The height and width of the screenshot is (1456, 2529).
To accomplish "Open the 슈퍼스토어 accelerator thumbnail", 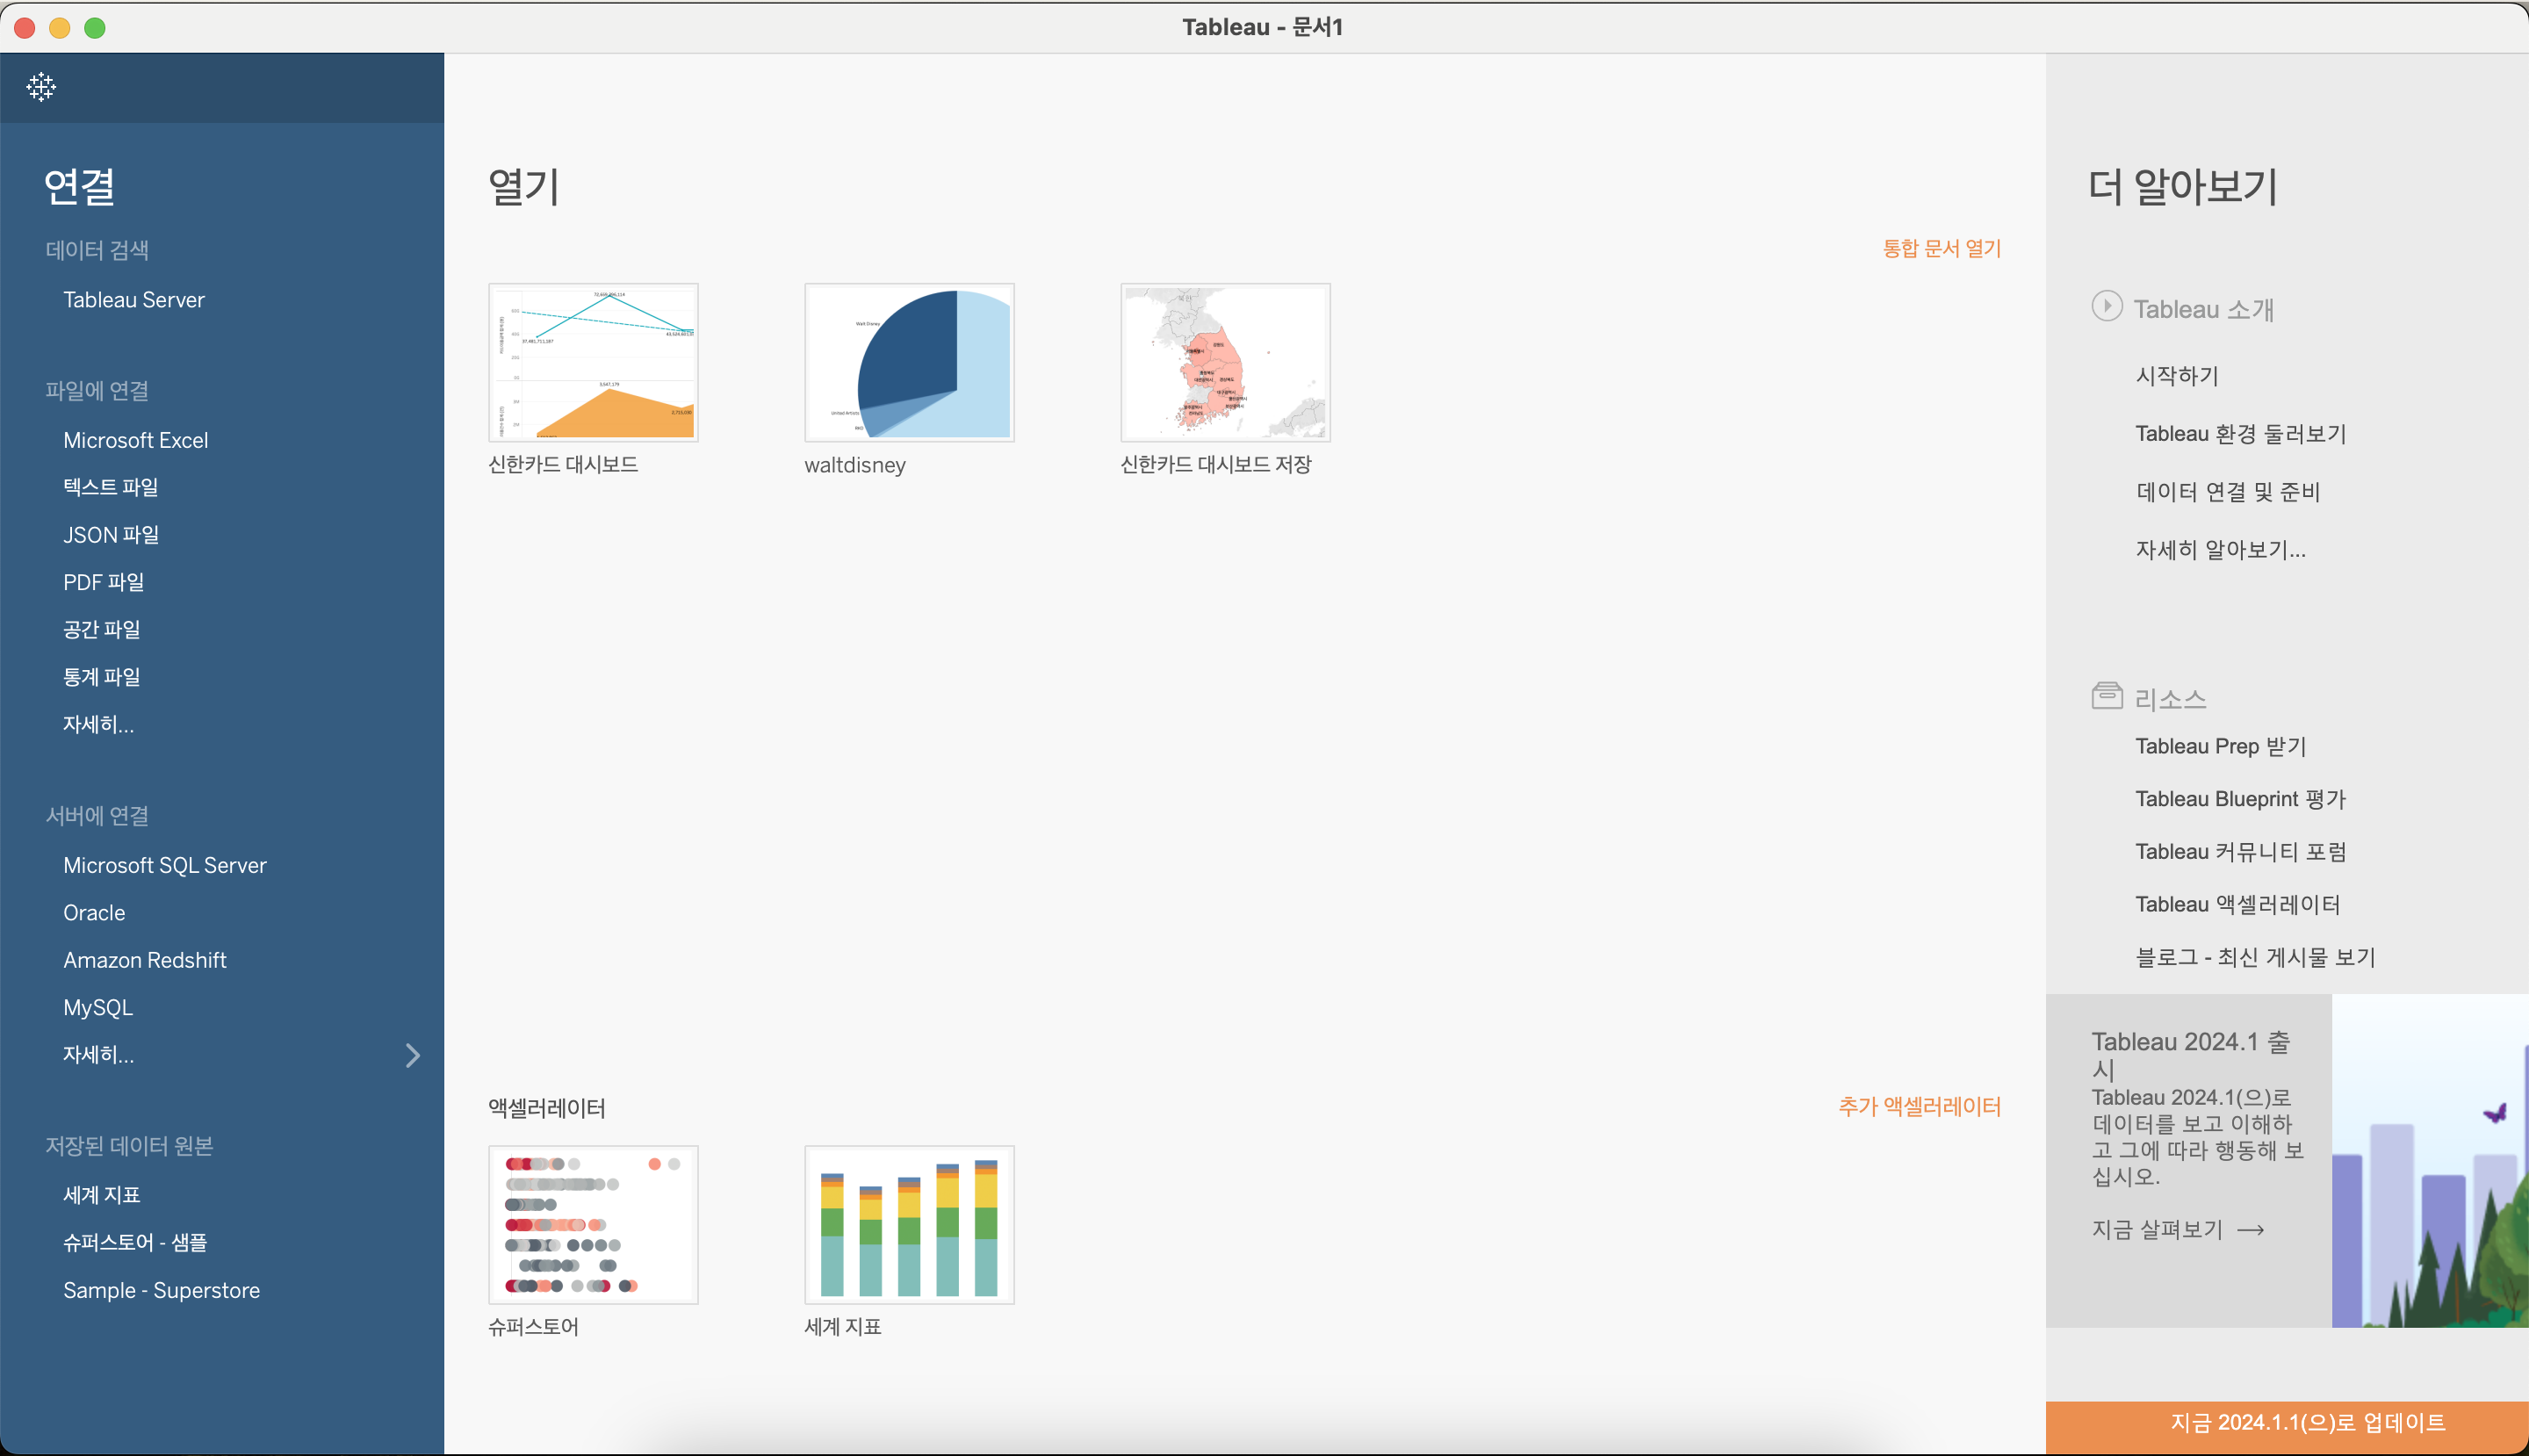I will [593, 1224].
